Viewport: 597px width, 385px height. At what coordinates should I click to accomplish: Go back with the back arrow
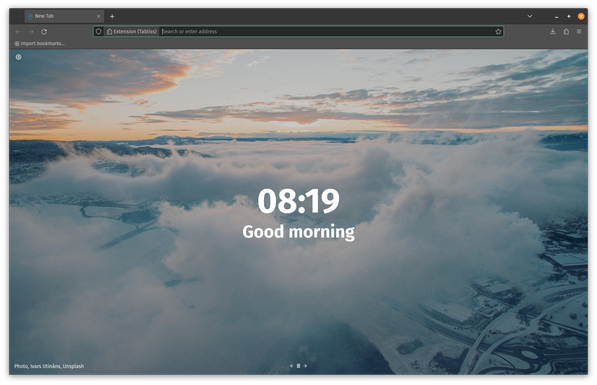[18, 32]
